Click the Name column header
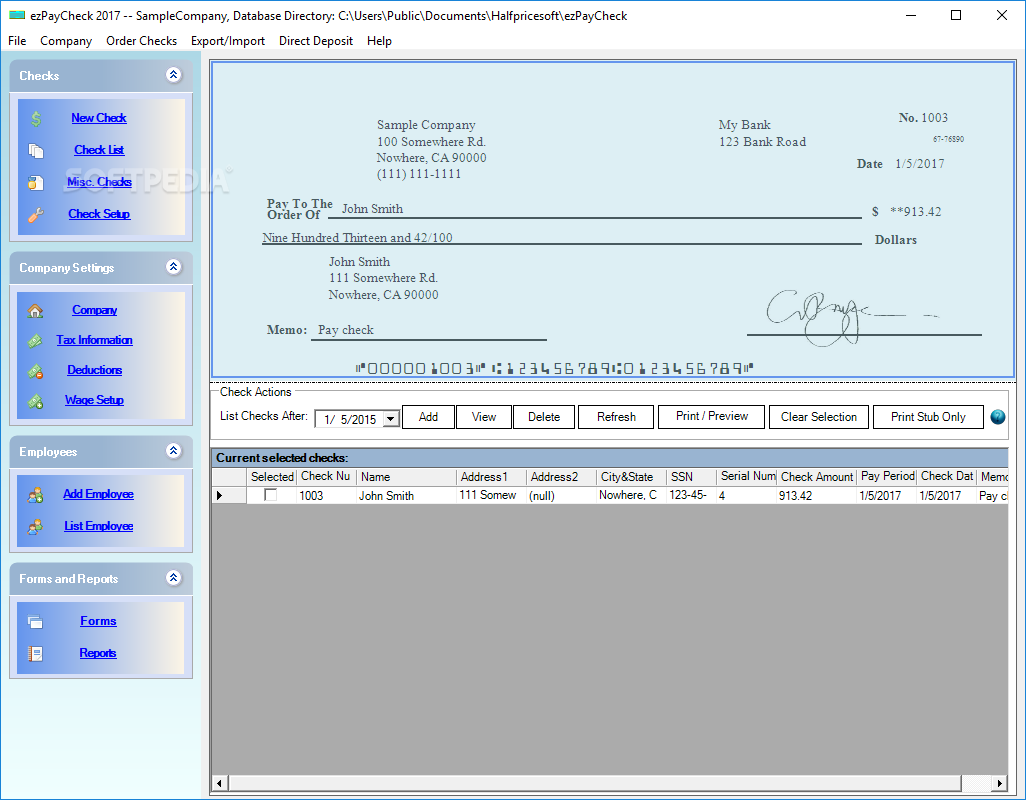This screenshot has height=800, width=1026. tap(406, 477)
